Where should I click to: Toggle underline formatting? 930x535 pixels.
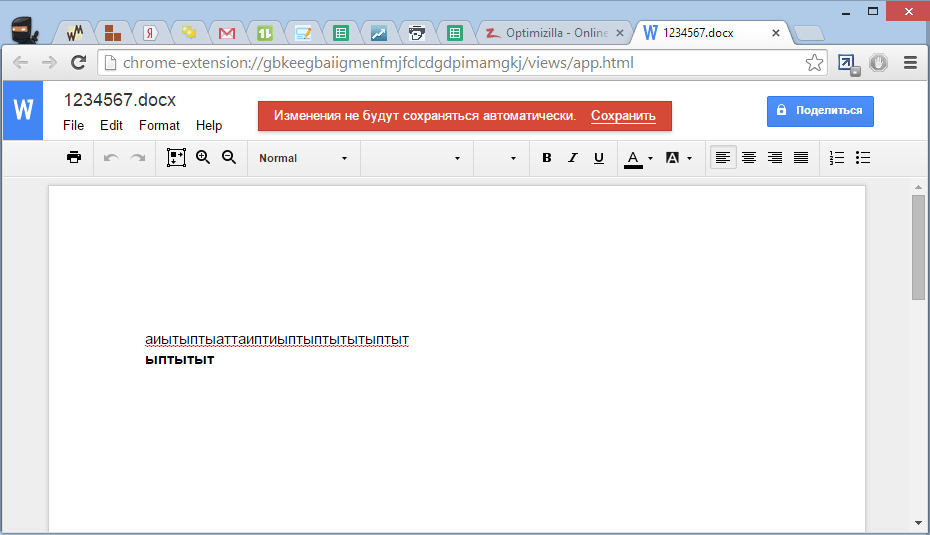click(599, 158)
